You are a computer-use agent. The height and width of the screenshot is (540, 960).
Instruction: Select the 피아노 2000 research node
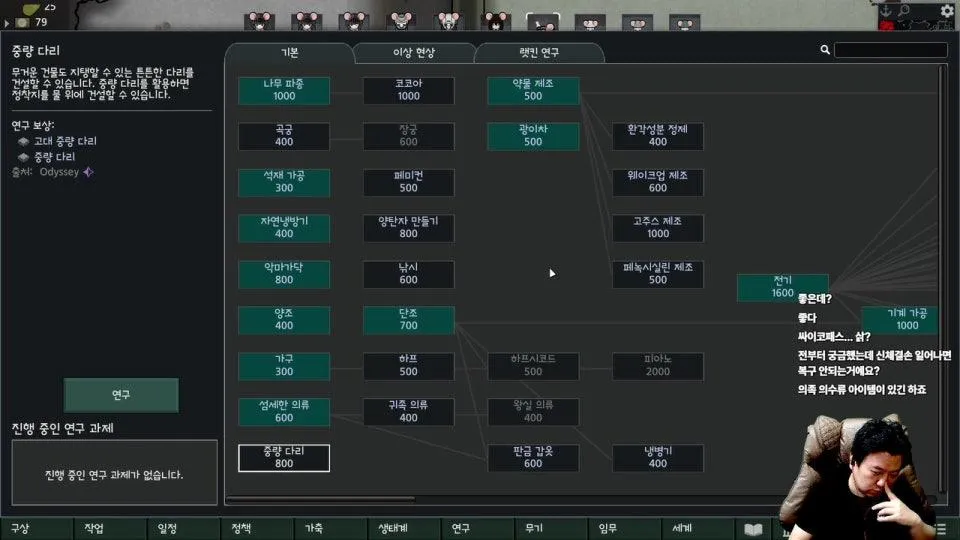point(658,366)
